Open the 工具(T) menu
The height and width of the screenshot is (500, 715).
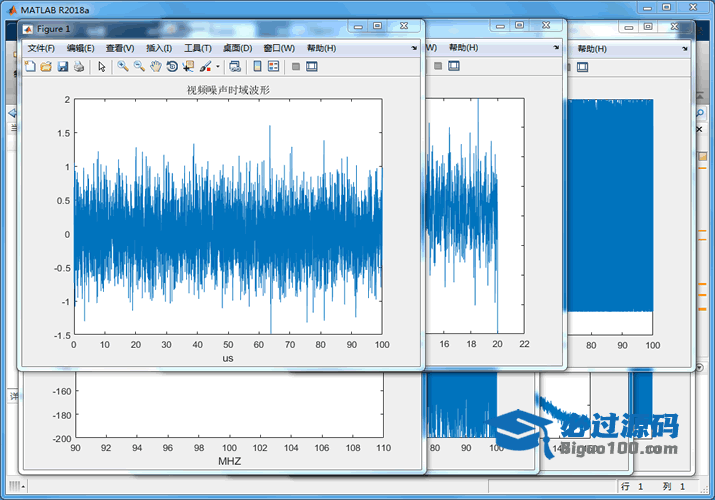(x=198, y=48)
